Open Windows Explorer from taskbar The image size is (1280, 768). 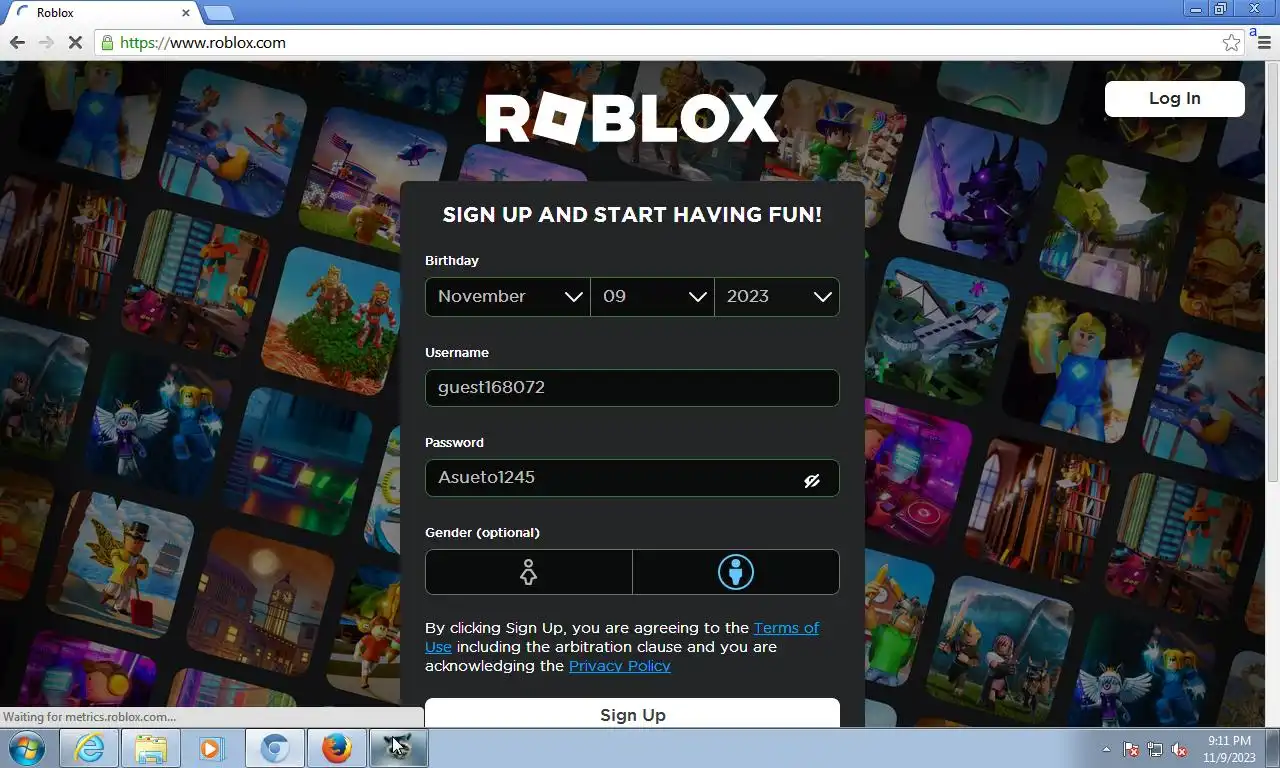[x=151, y=748]
